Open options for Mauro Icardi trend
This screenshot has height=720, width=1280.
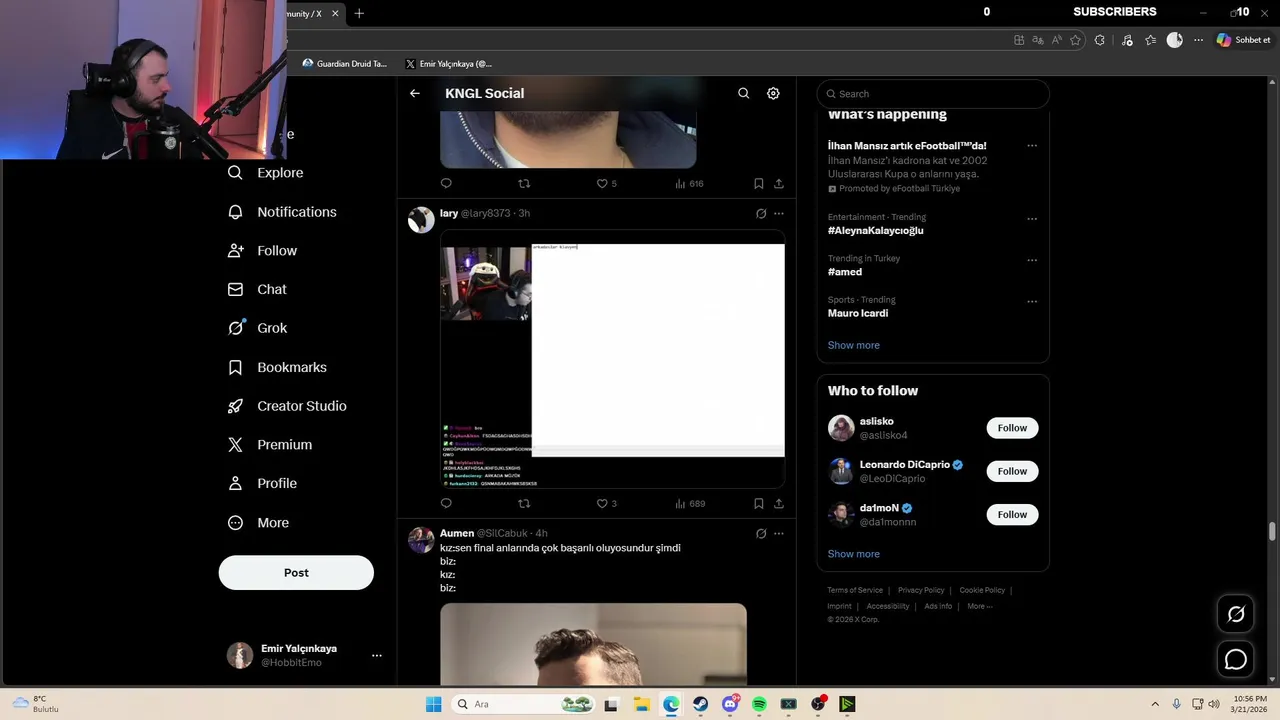(x=1032, y=302)
